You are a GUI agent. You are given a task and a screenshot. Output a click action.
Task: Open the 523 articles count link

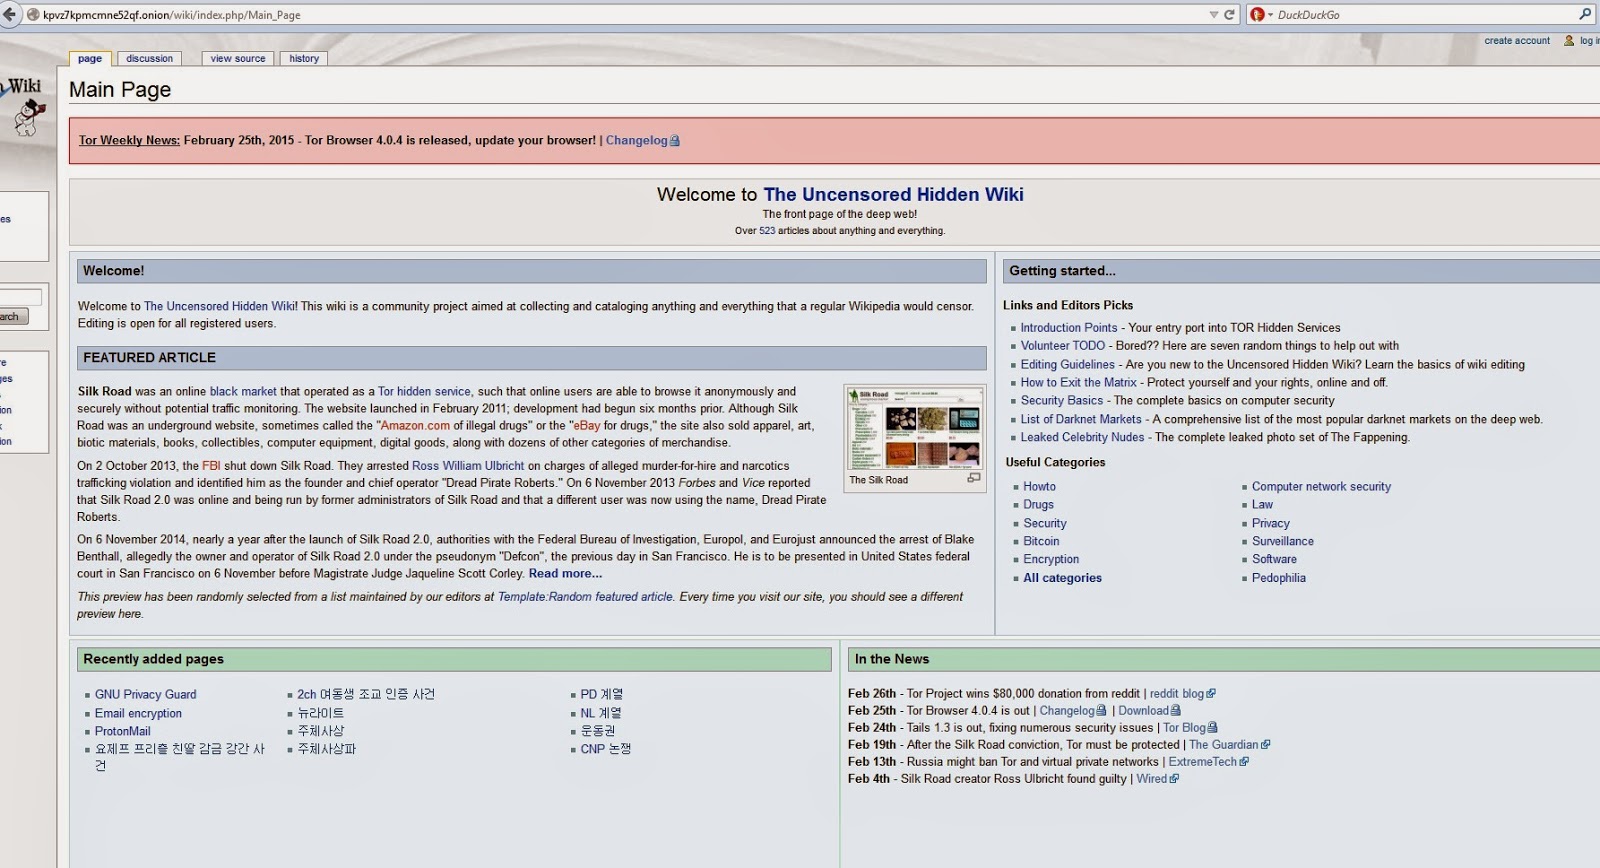[x=767, y=231]
